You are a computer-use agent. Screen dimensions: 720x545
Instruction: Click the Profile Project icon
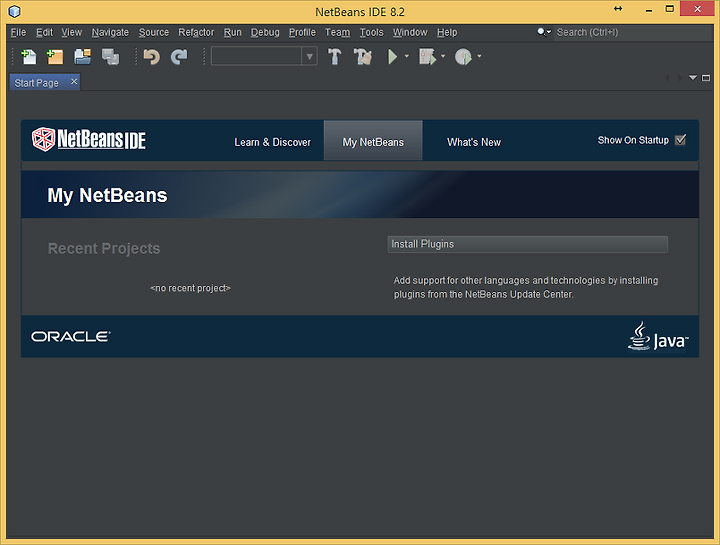(x=463, y=56)
